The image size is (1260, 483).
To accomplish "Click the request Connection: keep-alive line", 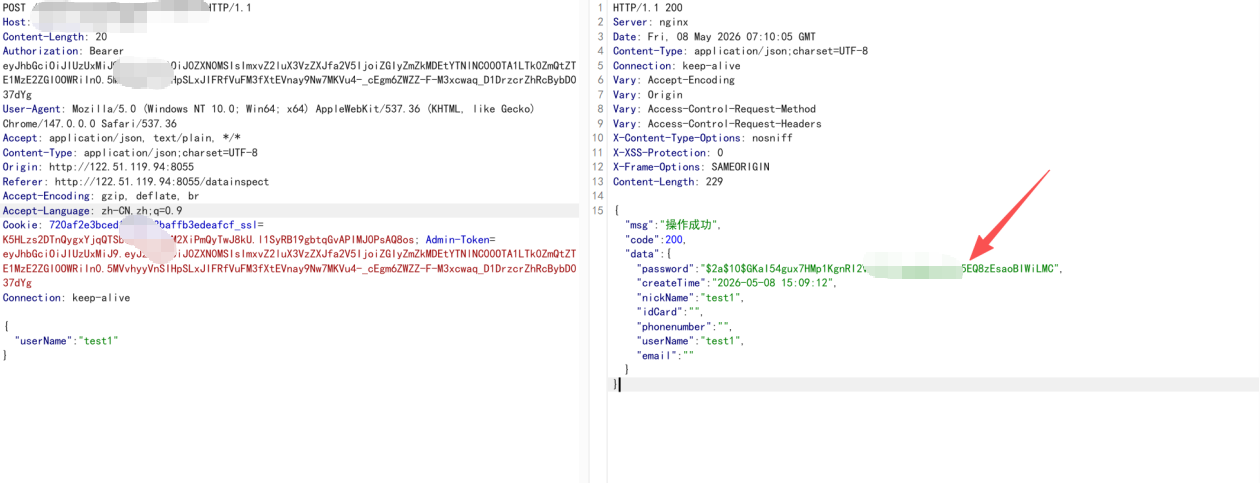I will click(x=66, y=298).
